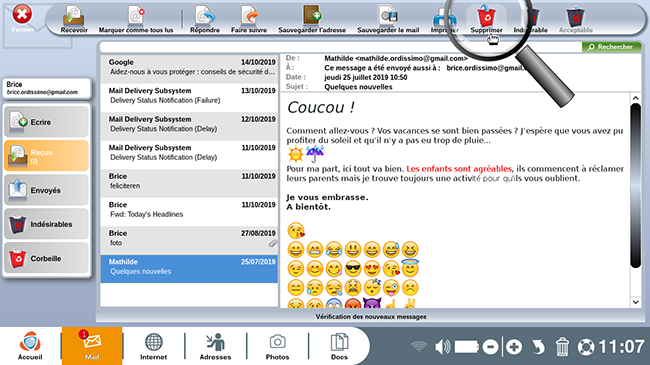
Task: Open Internet browser
Action: click(x=153, y=346)
